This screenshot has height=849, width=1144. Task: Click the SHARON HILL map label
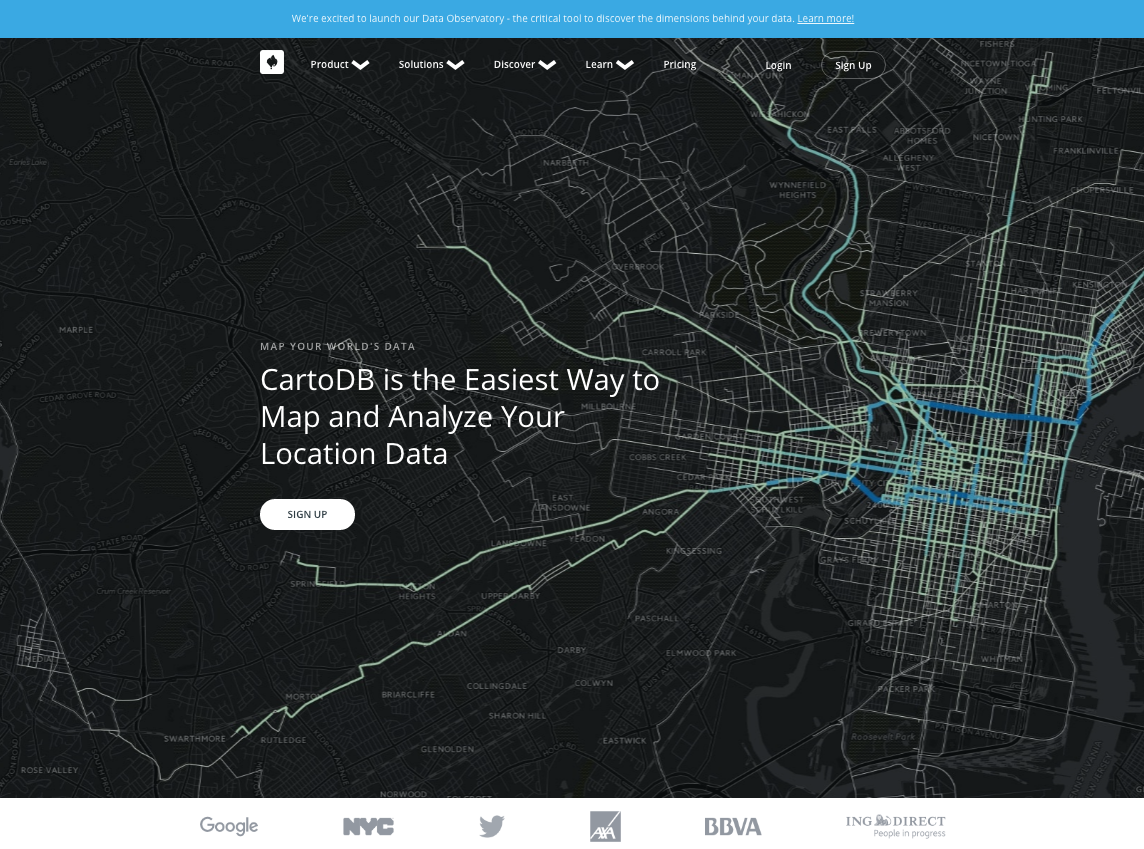[517, 716]
